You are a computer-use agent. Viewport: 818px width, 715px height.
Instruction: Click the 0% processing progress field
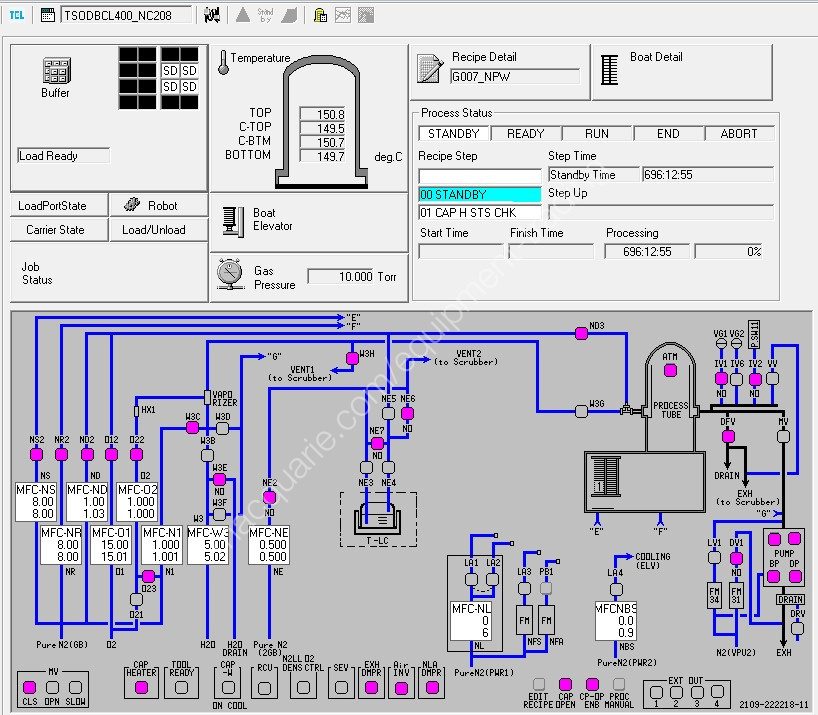(x=729, y=252)
